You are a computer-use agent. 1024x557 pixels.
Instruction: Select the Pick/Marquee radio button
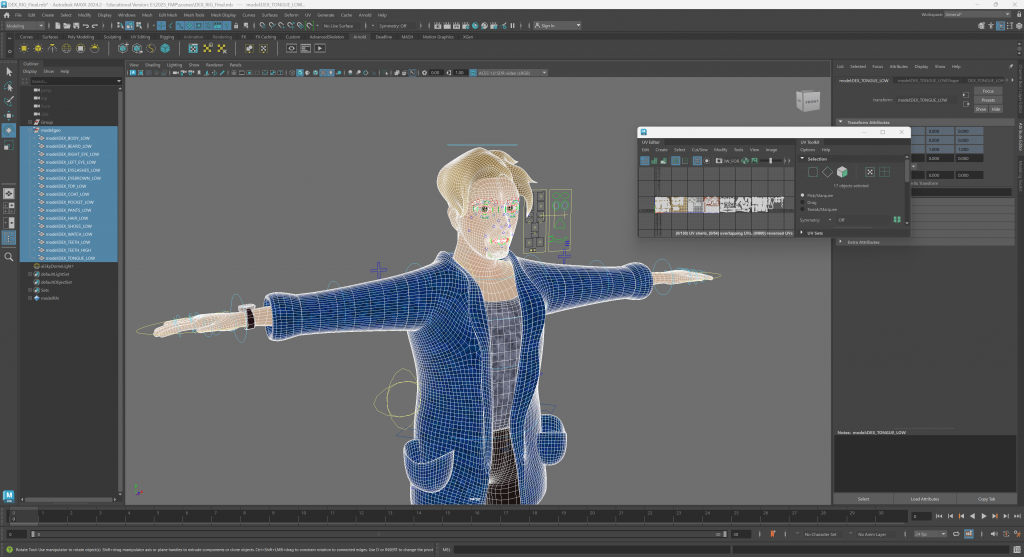803,195
